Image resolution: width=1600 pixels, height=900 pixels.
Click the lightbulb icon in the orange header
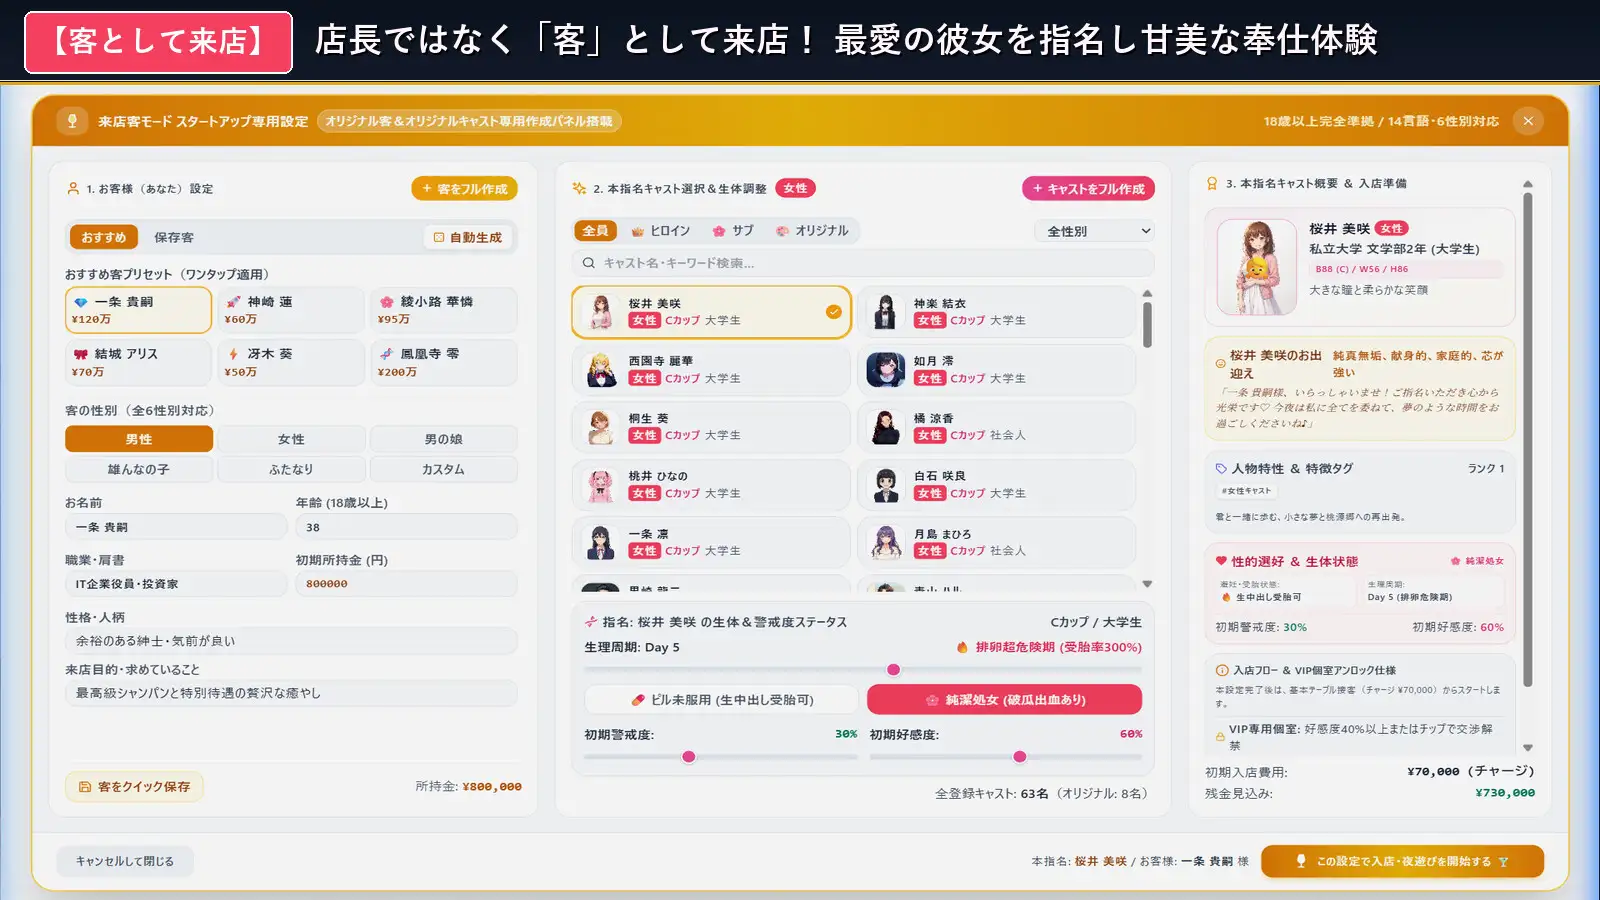[x=72, y=121]
